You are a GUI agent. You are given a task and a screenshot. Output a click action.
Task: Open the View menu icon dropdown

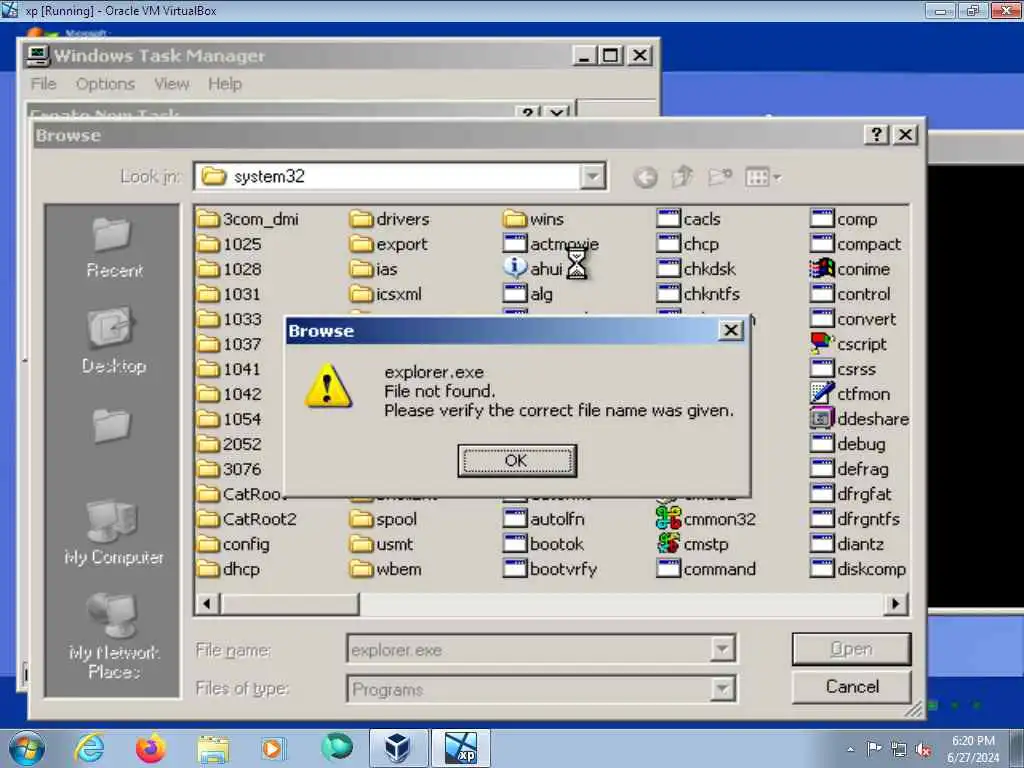763,177
